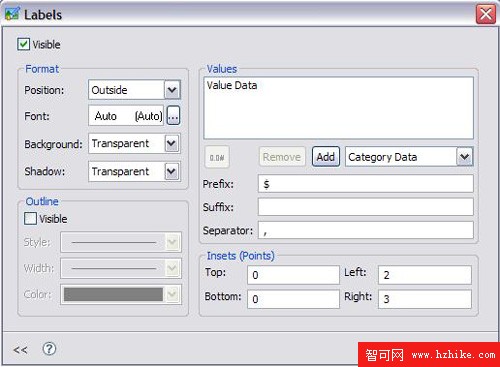Click the Separator input field
The height and width of the screenshot is (367, 500).
(365, 230)
